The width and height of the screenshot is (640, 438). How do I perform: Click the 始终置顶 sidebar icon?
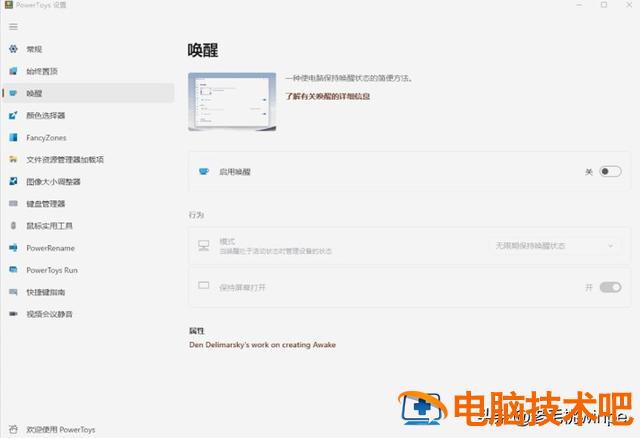[13, 71]
